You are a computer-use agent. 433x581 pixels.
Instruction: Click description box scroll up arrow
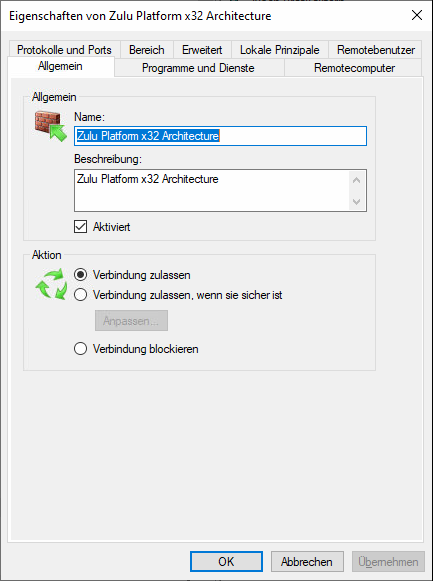point(357,181)
